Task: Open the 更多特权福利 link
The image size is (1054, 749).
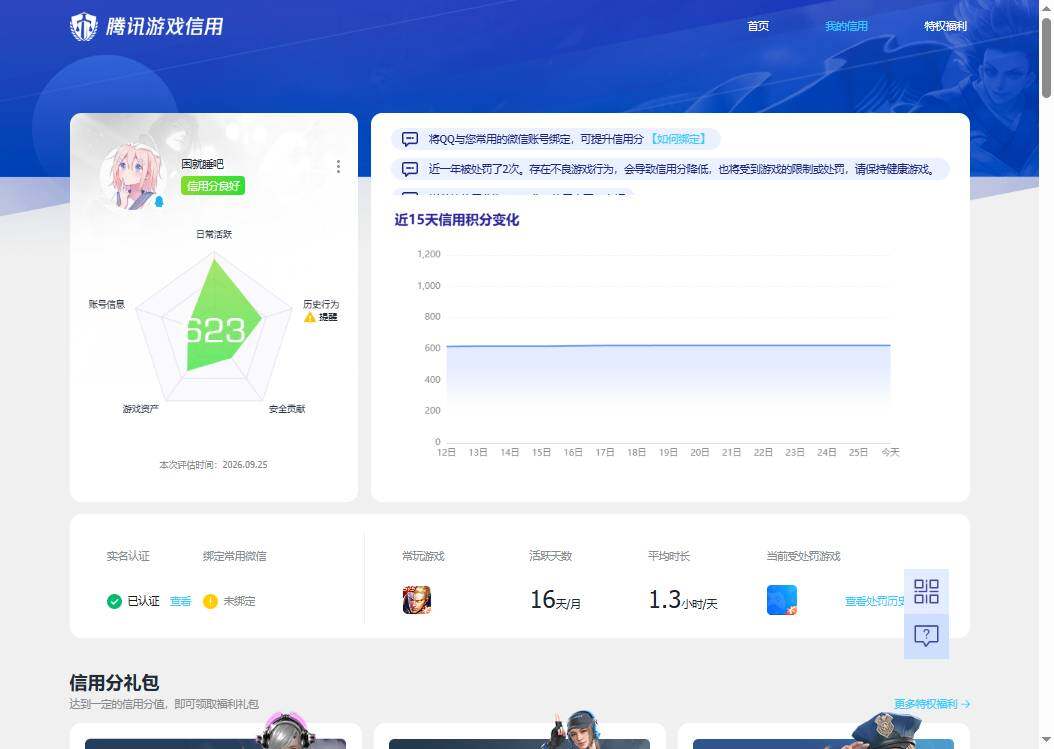Action: click(932, 704)
